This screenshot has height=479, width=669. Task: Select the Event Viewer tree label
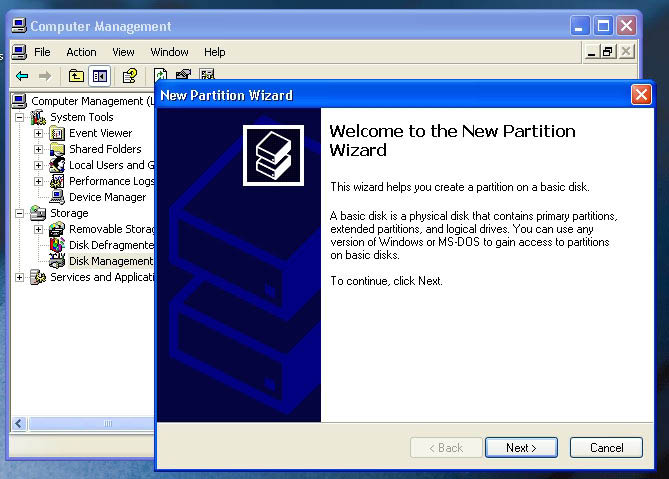(x=101, y=133)
